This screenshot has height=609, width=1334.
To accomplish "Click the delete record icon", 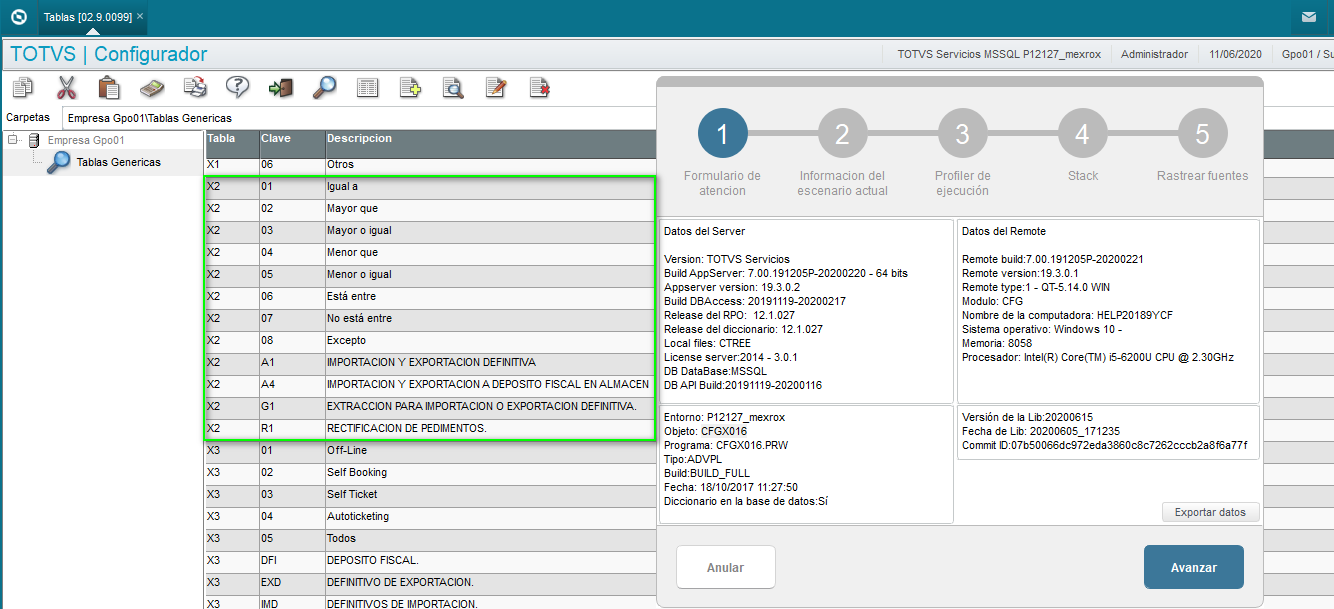I will [539, 87].
